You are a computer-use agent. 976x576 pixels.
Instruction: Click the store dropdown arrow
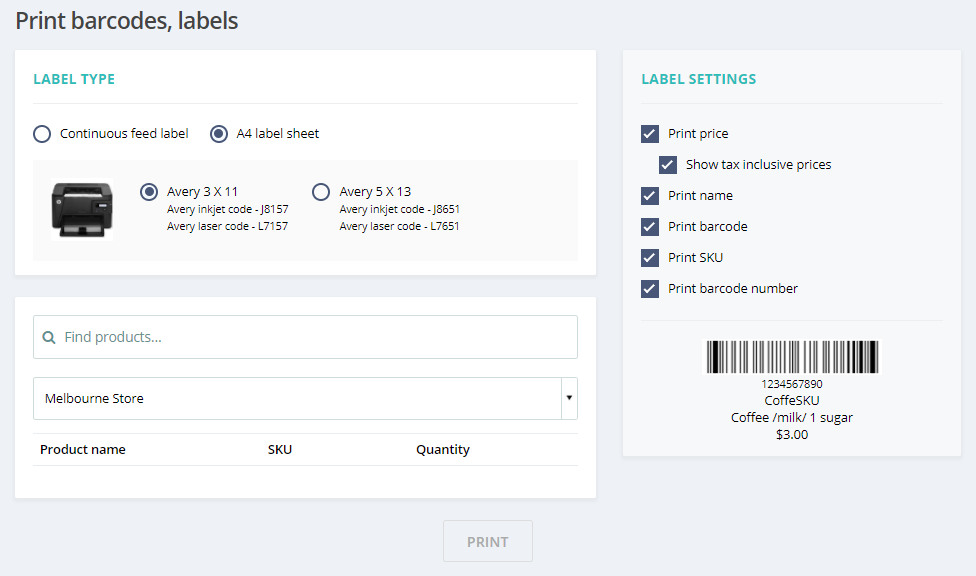pos(569,398)
